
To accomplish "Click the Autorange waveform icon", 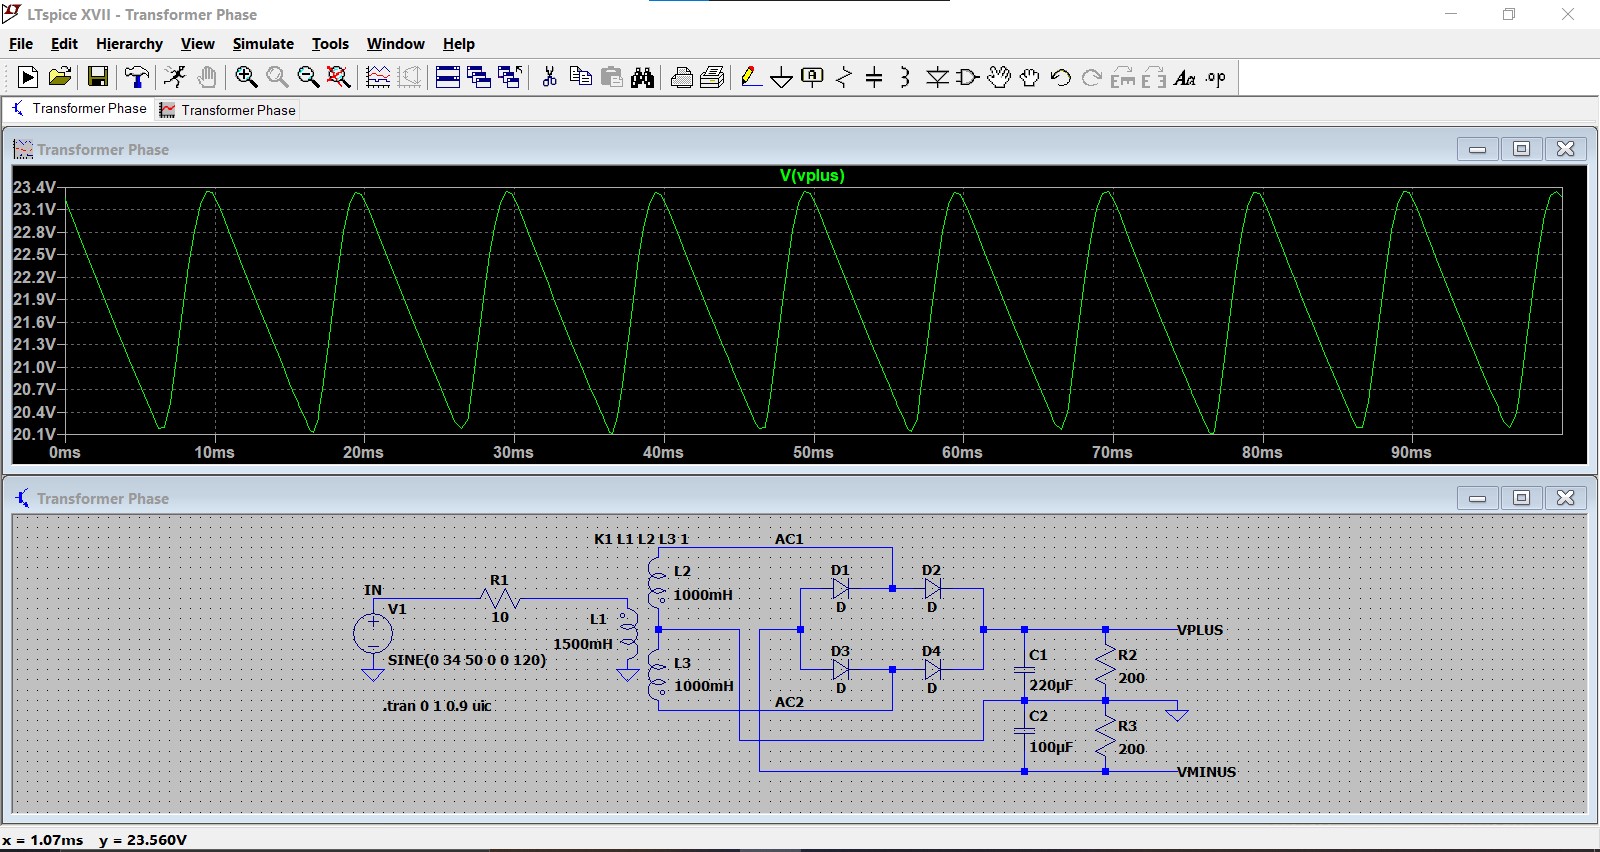I will pos(409,77).
